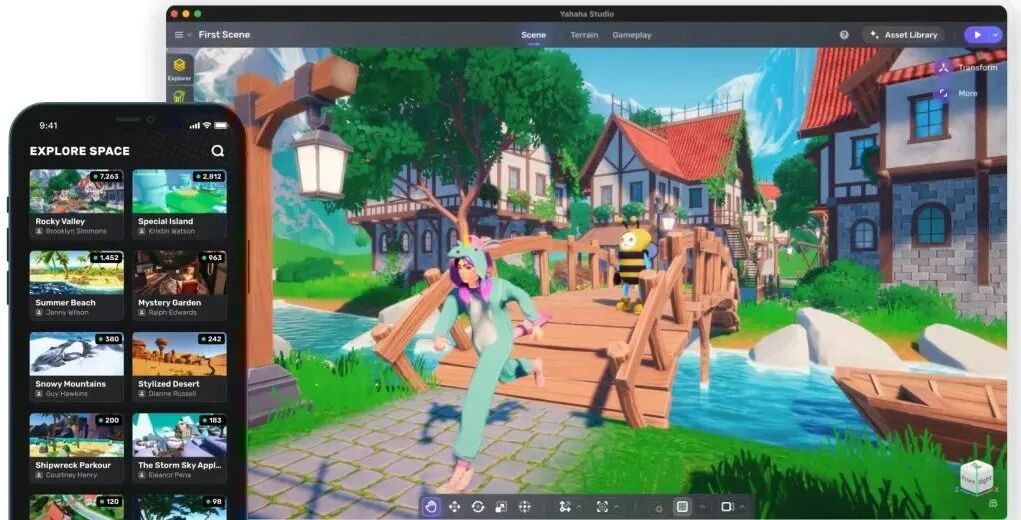Open the Summer Beach space thumbnail
Screen dimensions: 1021x520
(77, 273)
